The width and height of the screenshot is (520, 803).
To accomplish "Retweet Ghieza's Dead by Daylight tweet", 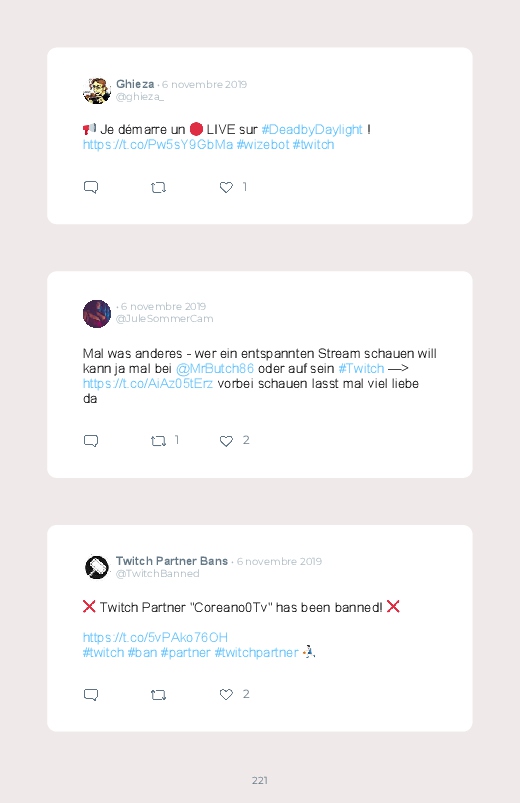I will [x=158, y=187].
